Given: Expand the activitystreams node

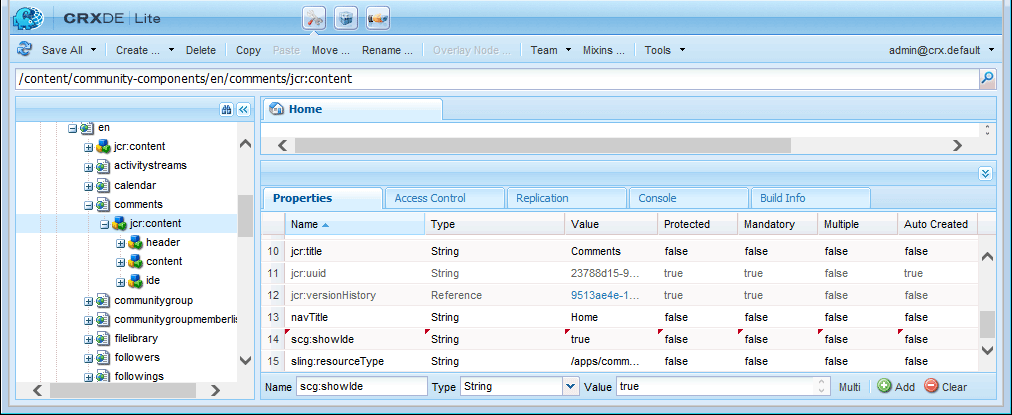Looking at the screenshot, I should pyautogui.click(x=88, y=167).
